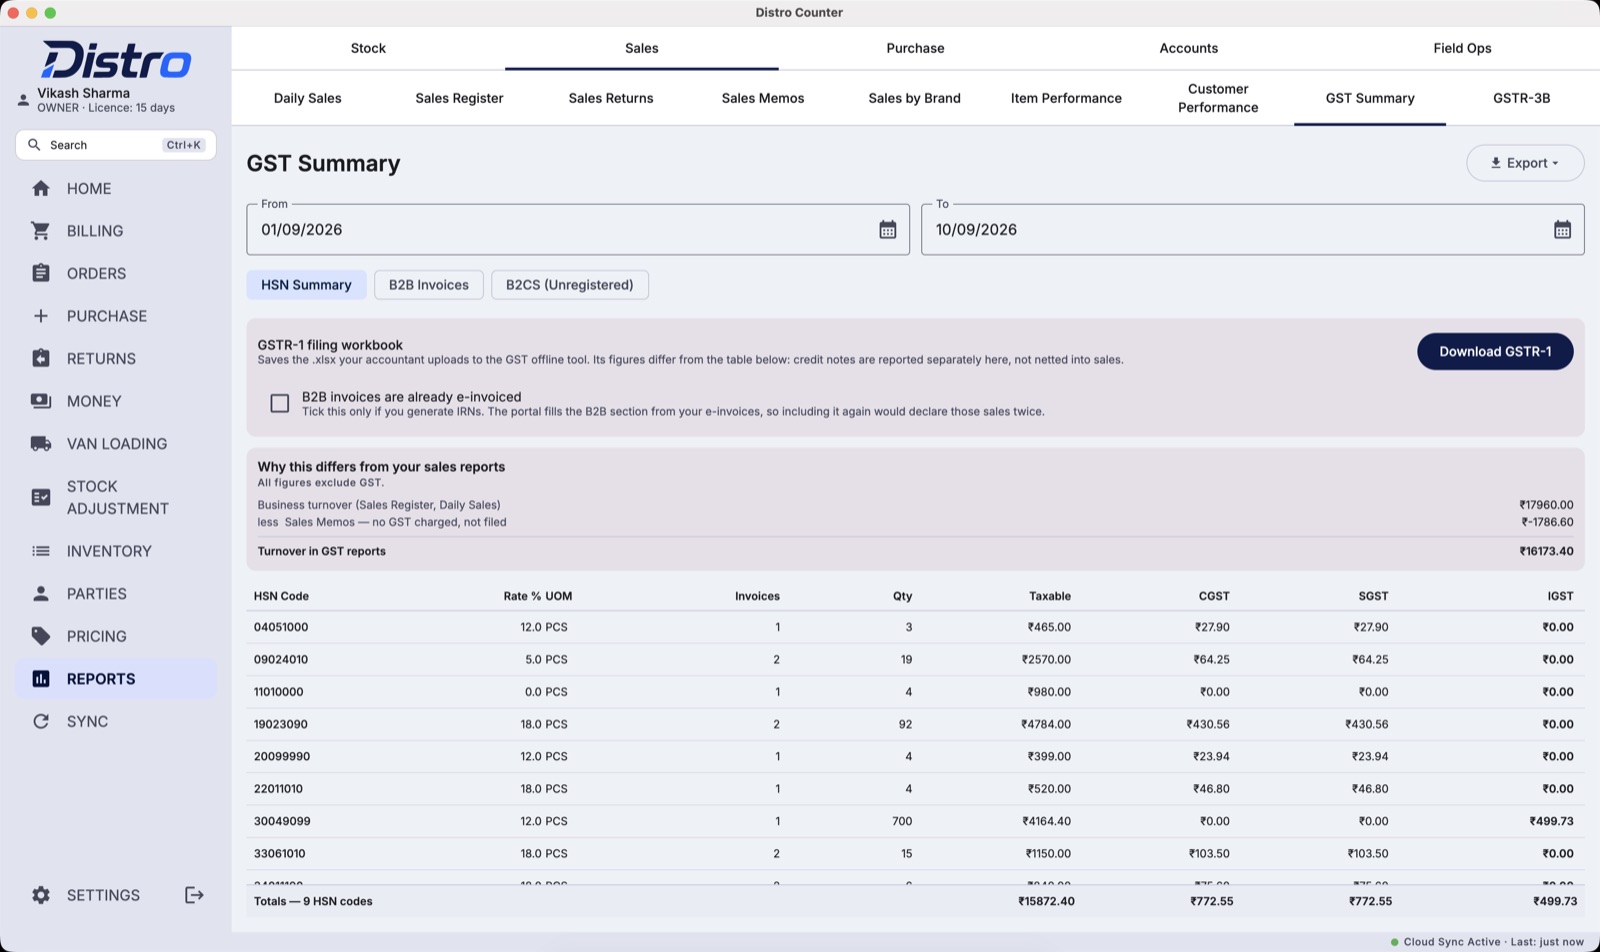Open the Sales by Brand sub-tab
The width and height of the screenshot is (1600, 952).
coord(914,98)
